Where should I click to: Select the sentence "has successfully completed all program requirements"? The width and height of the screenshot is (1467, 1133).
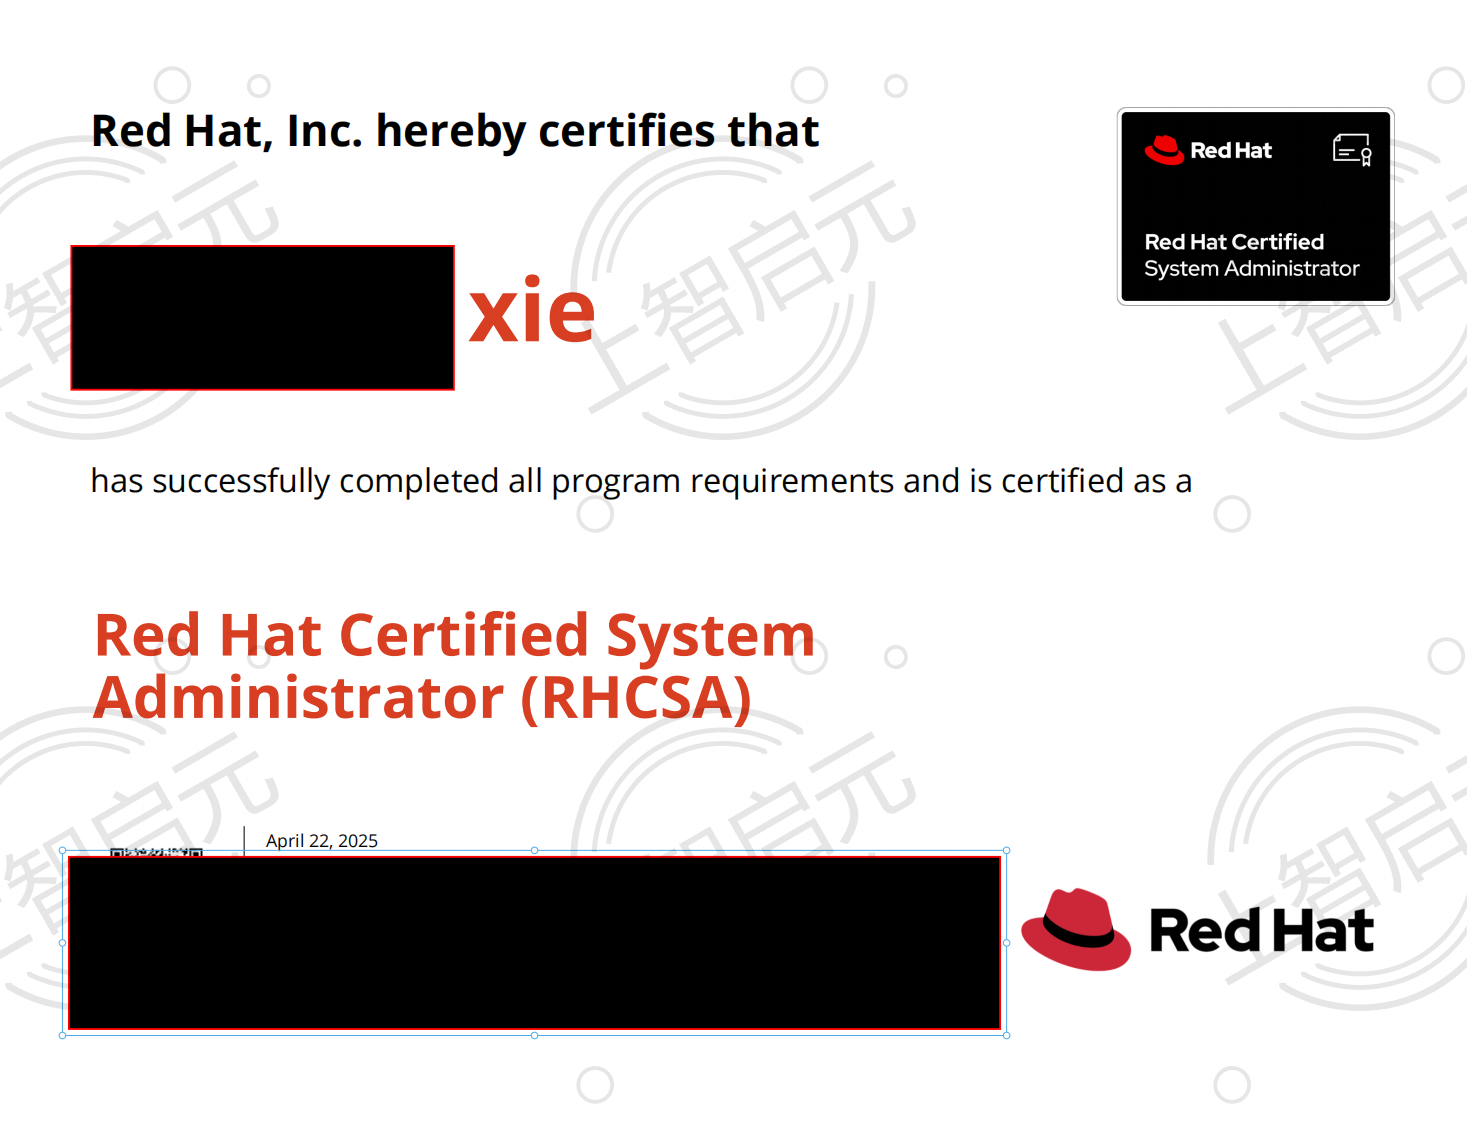[x=492, y=481]
